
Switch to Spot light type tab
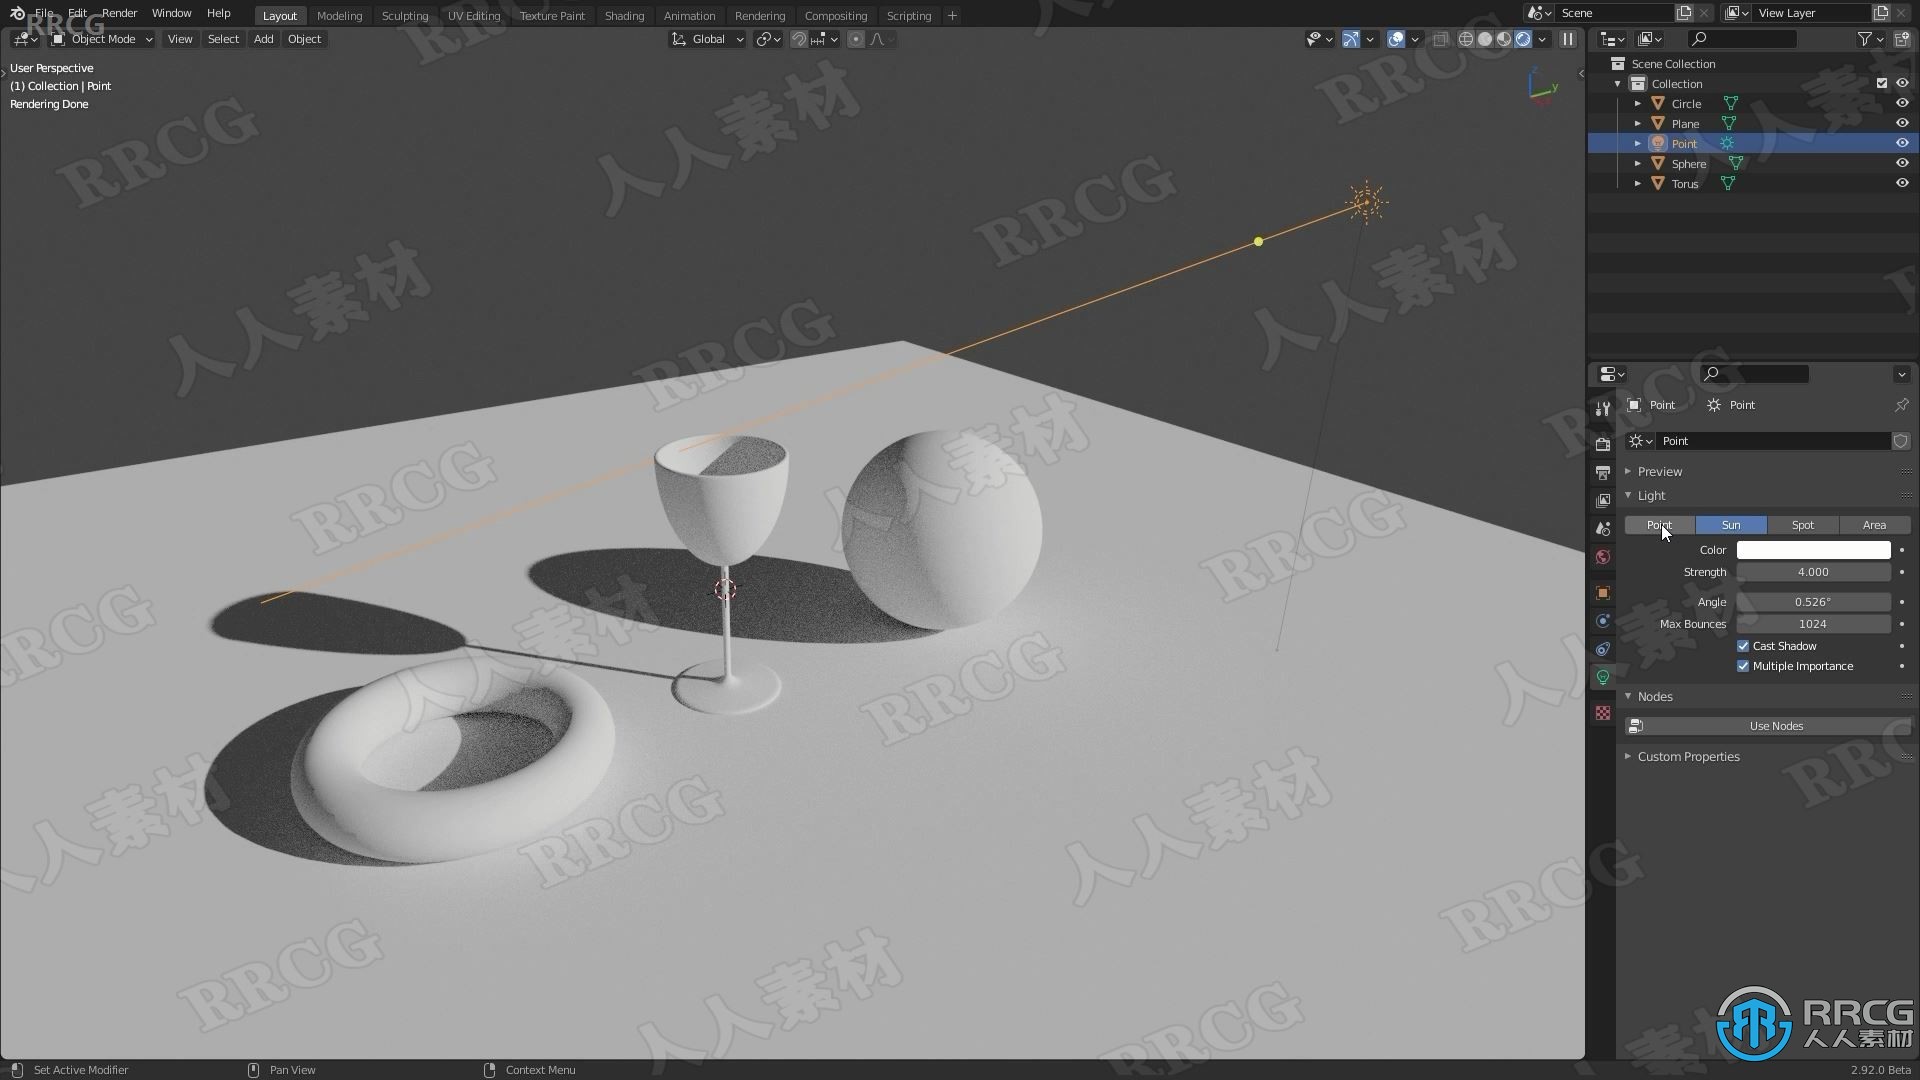1803,525
